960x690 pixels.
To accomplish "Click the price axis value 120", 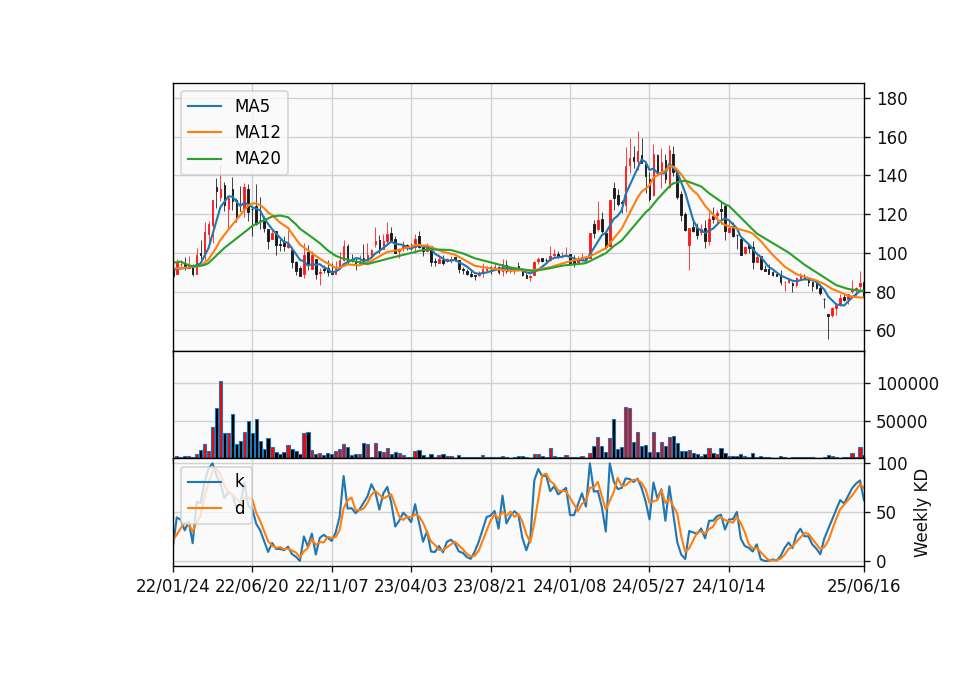I will [x=892, y=215].
